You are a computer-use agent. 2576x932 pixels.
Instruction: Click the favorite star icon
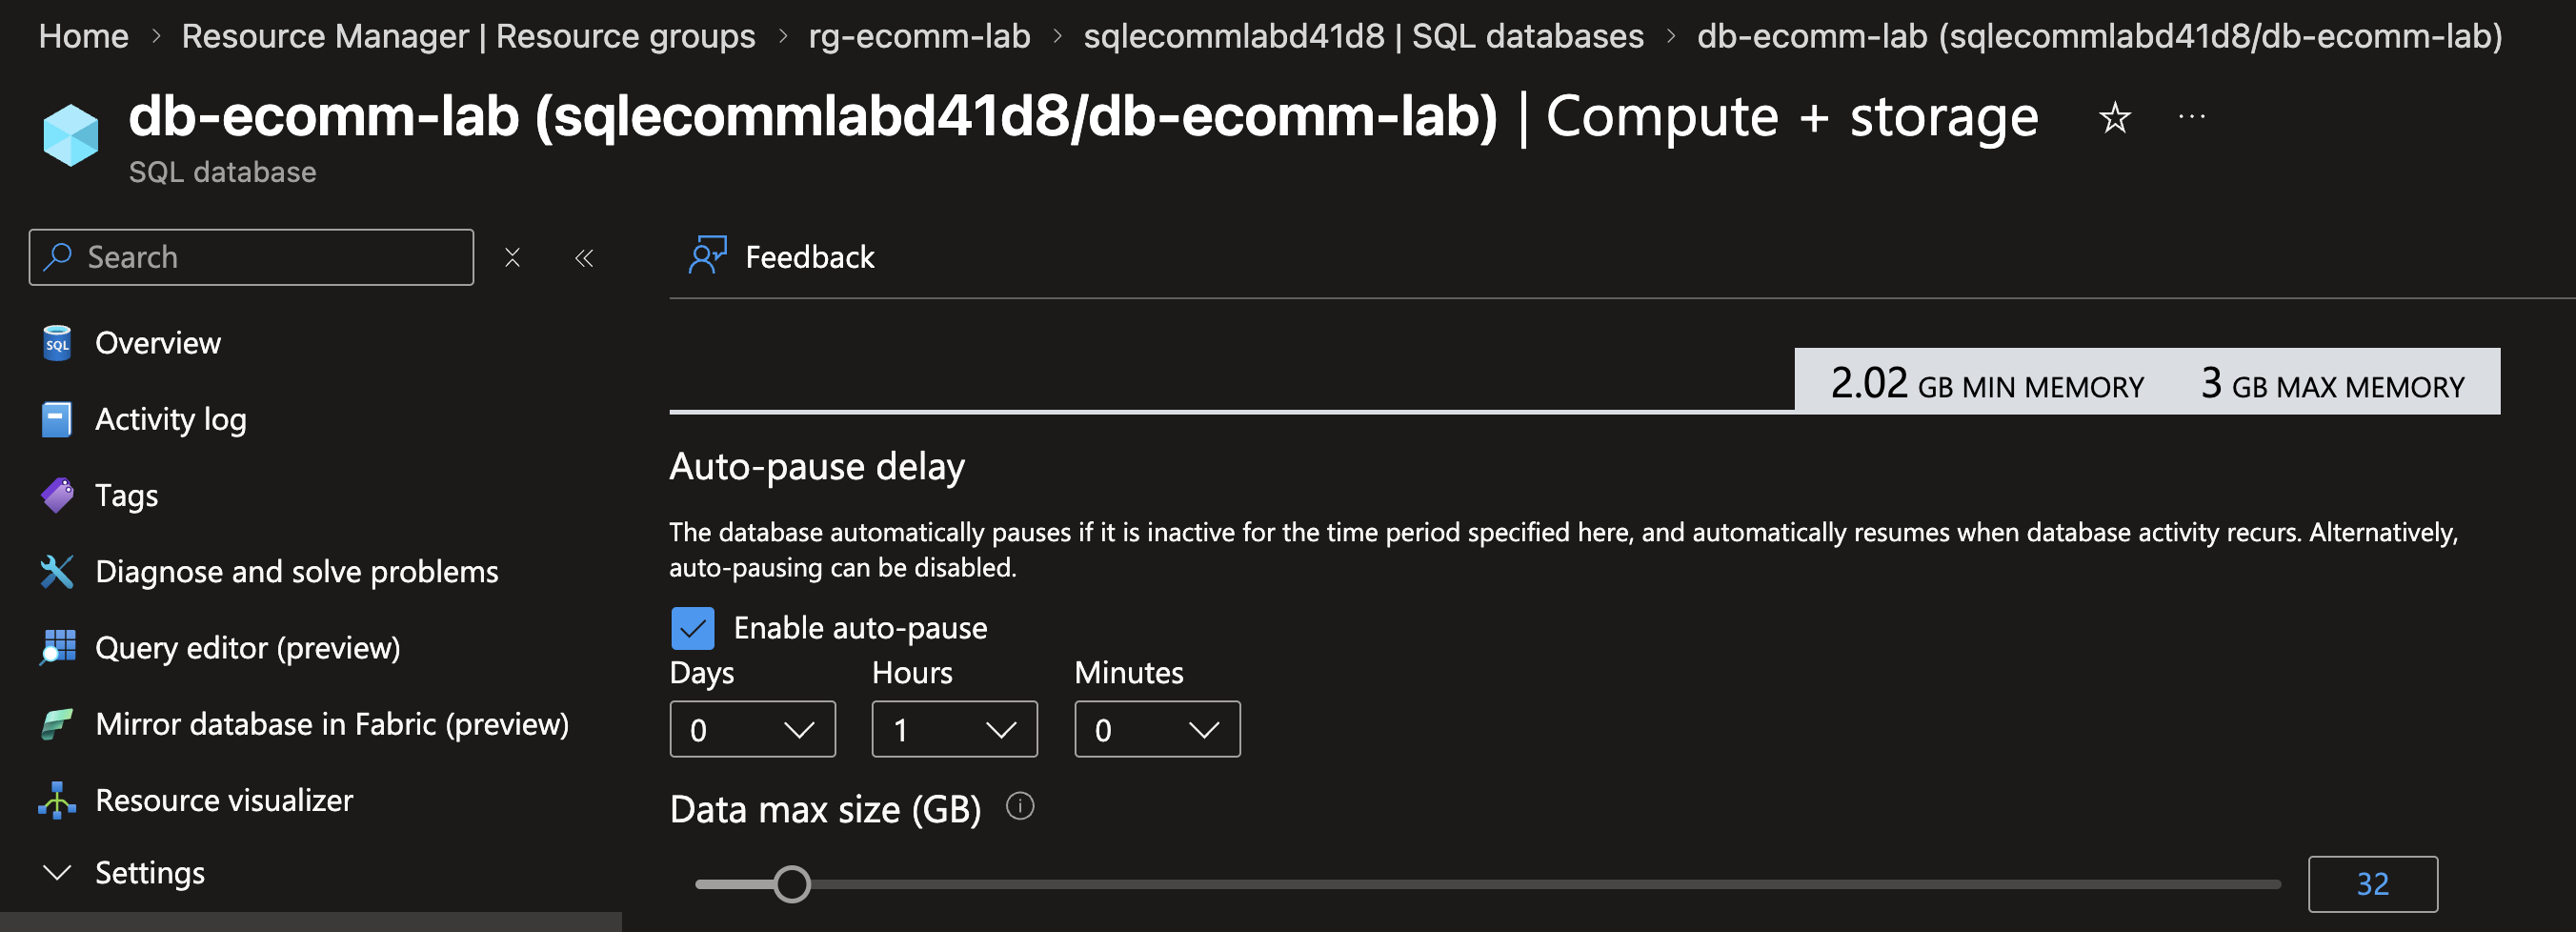coord(2114,118)
